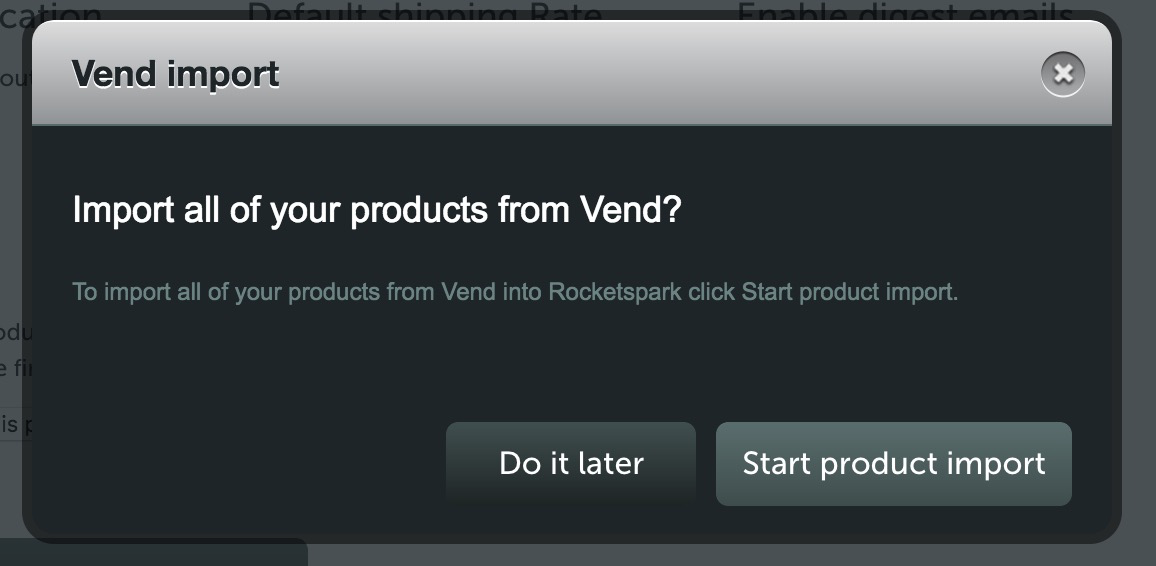Choose Do it later

(x=571, y=464)
